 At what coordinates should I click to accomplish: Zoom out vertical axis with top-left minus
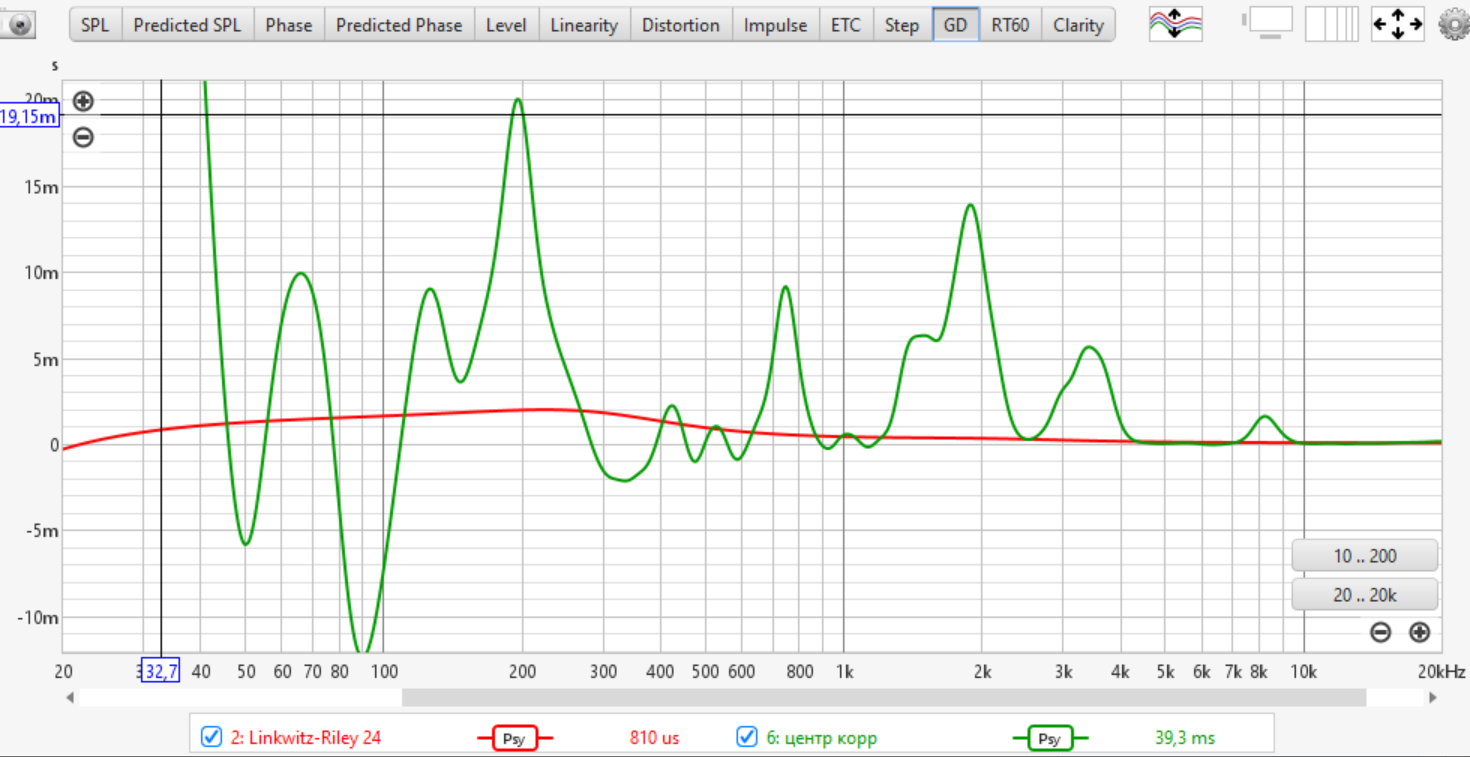pyautogui.click(x=83, y=138)
